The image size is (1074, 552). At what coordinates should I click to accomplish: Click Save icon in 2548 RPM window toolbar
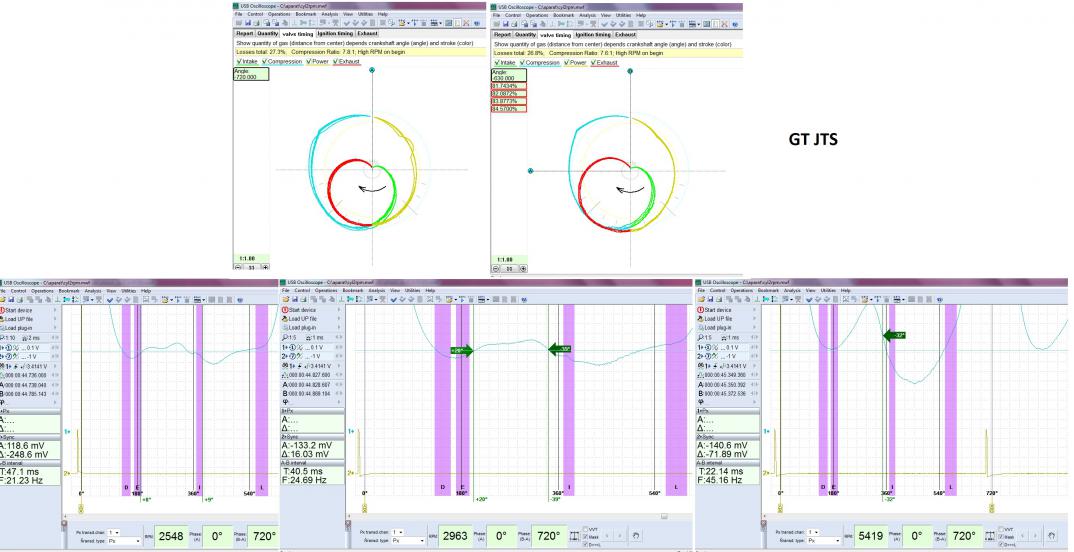[x=11, y=299]
